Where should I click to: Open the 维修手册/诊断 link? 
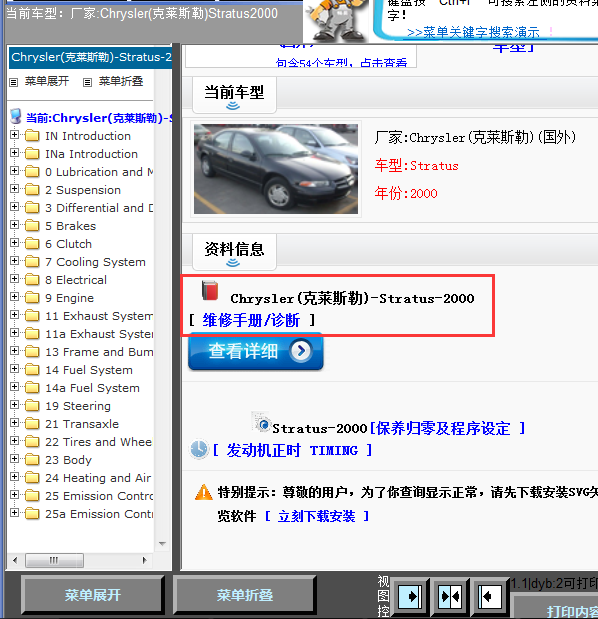251,320
